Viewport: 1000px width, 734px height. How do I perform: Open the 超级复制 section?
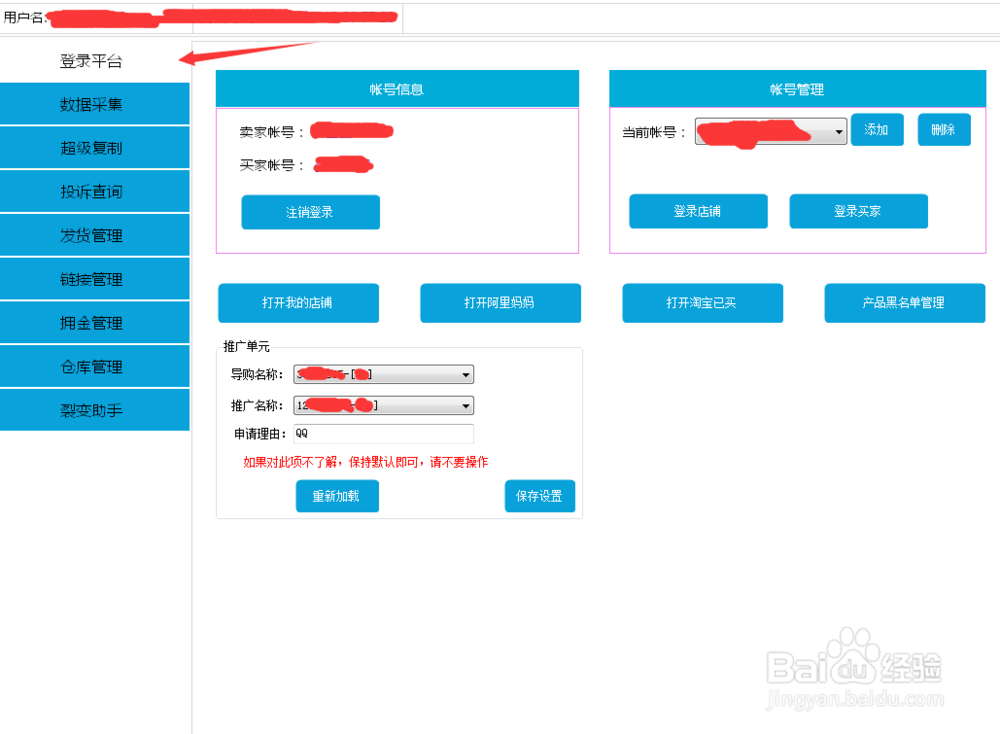[x=95, y=147]
